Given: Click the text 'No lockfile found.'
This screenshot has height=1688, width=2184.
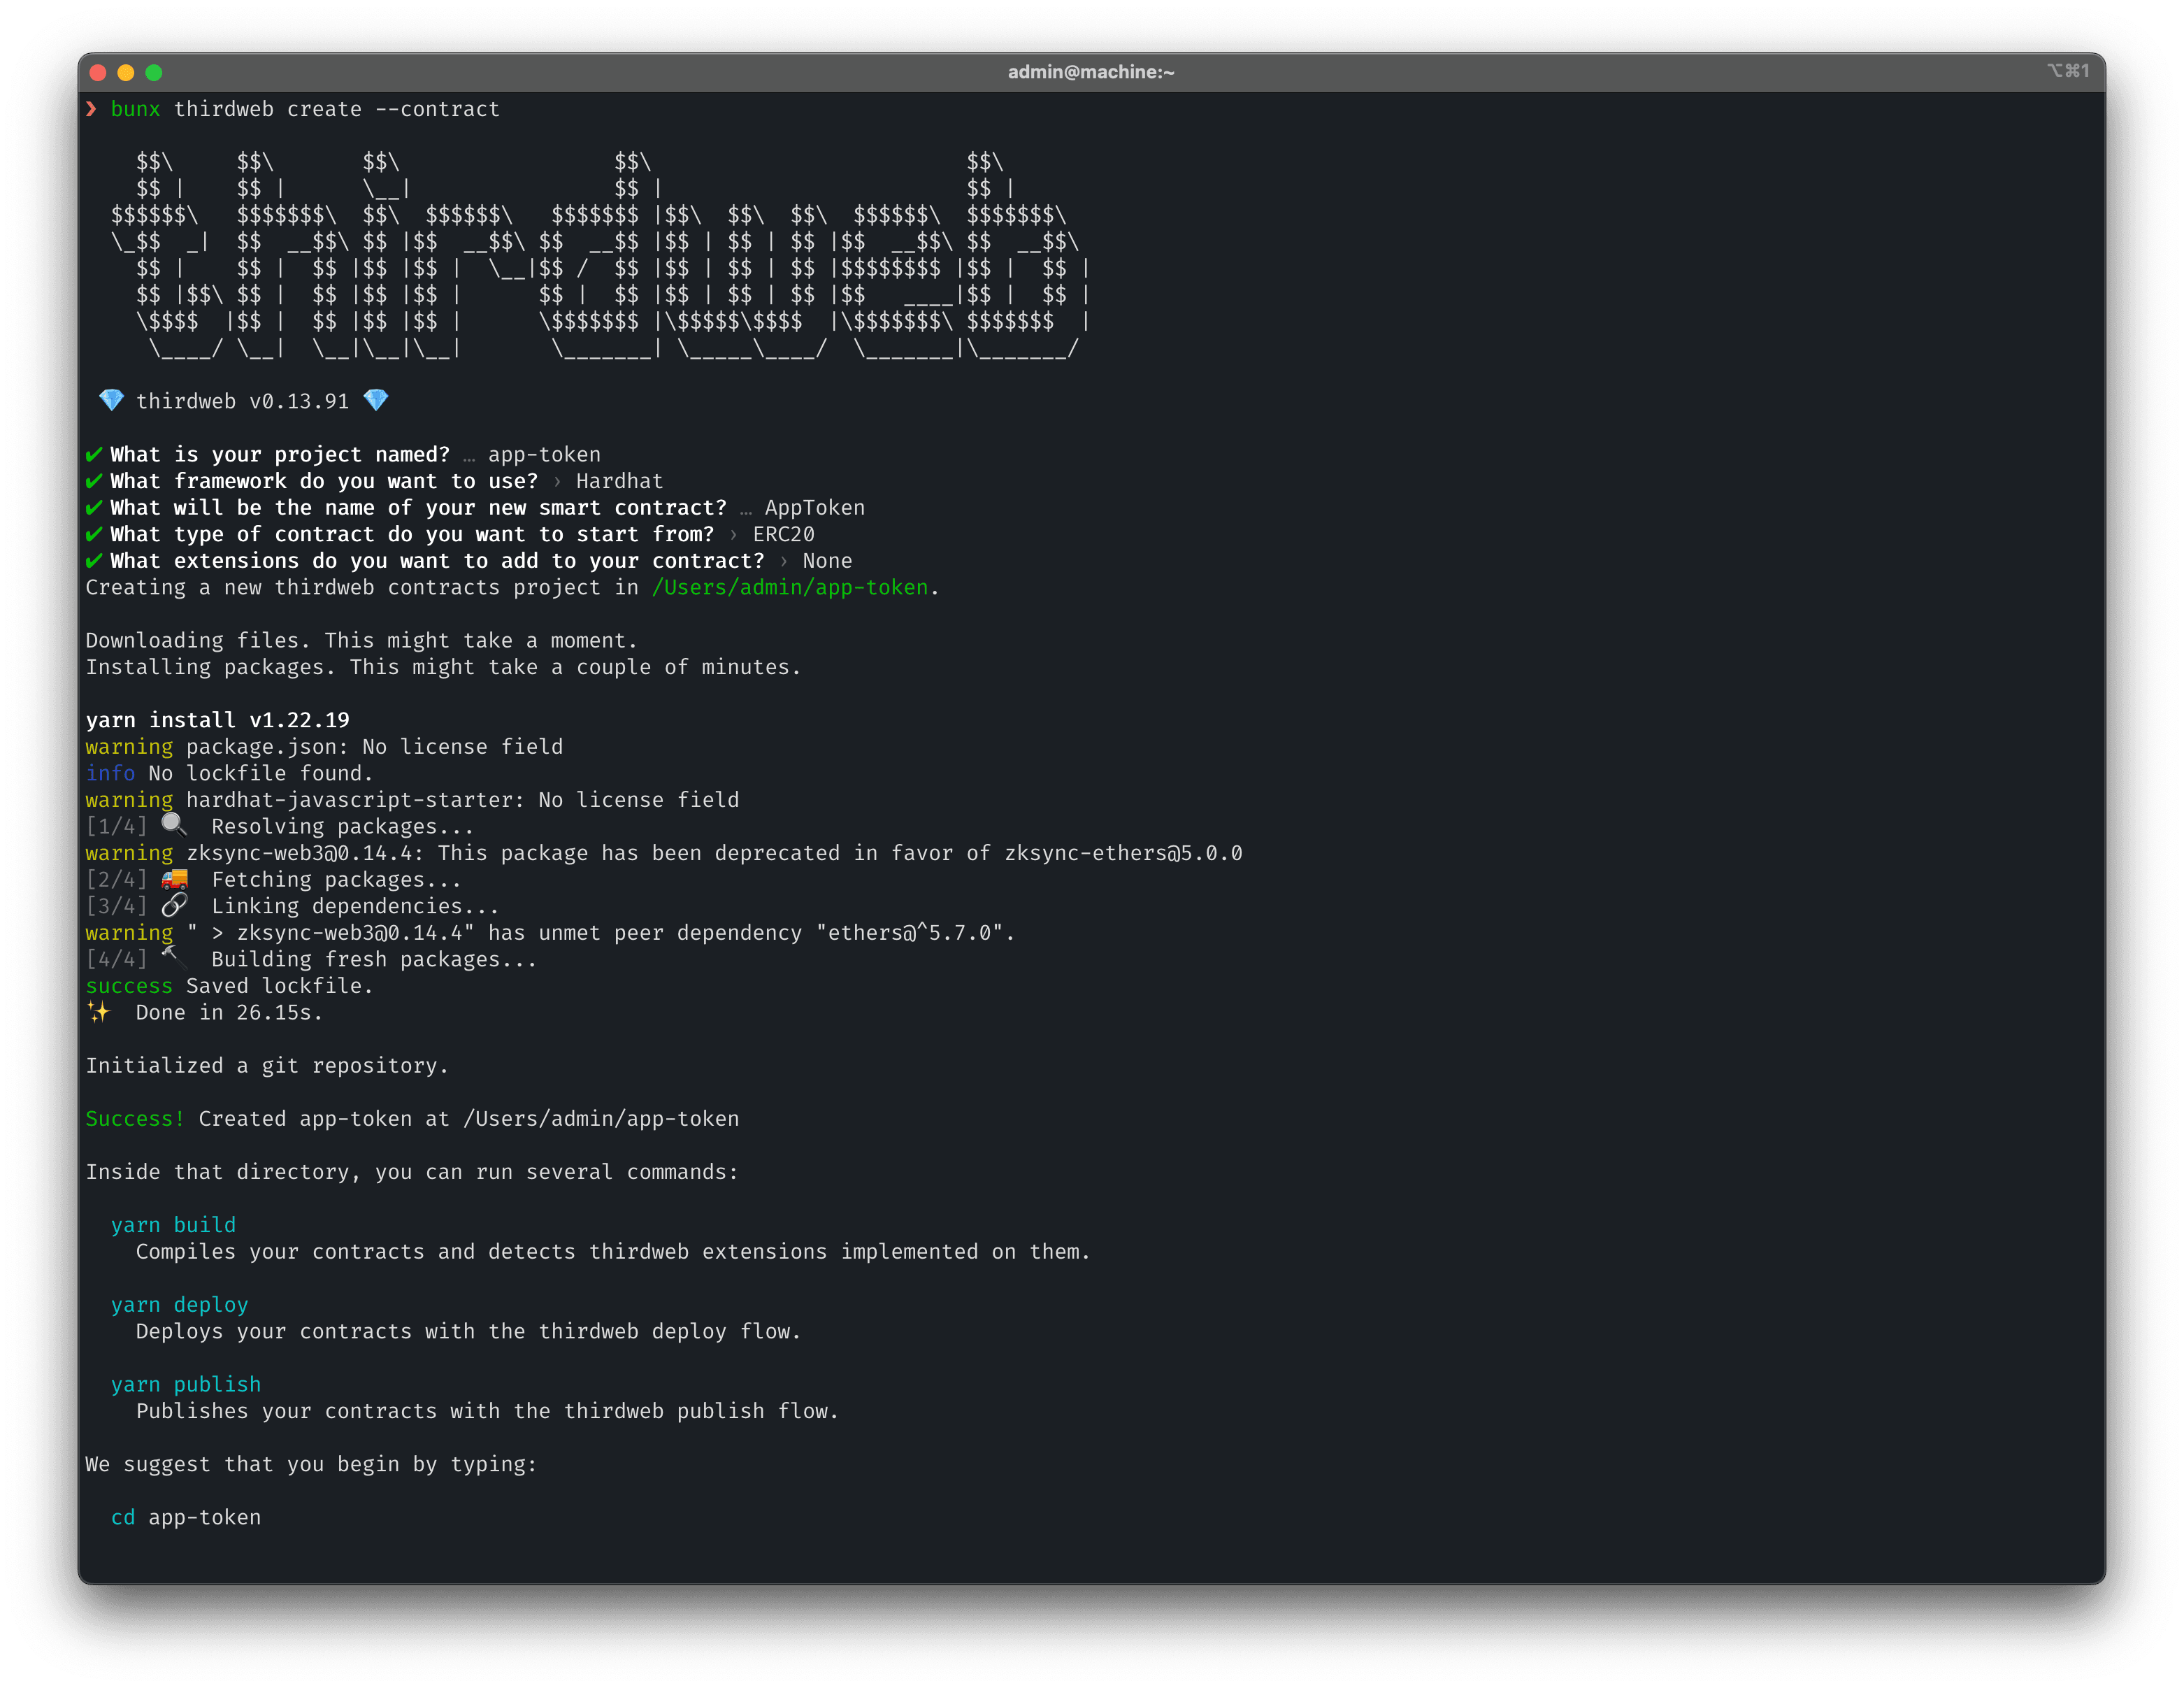Looking at the screenshot, I should click(x=260, y=773).
